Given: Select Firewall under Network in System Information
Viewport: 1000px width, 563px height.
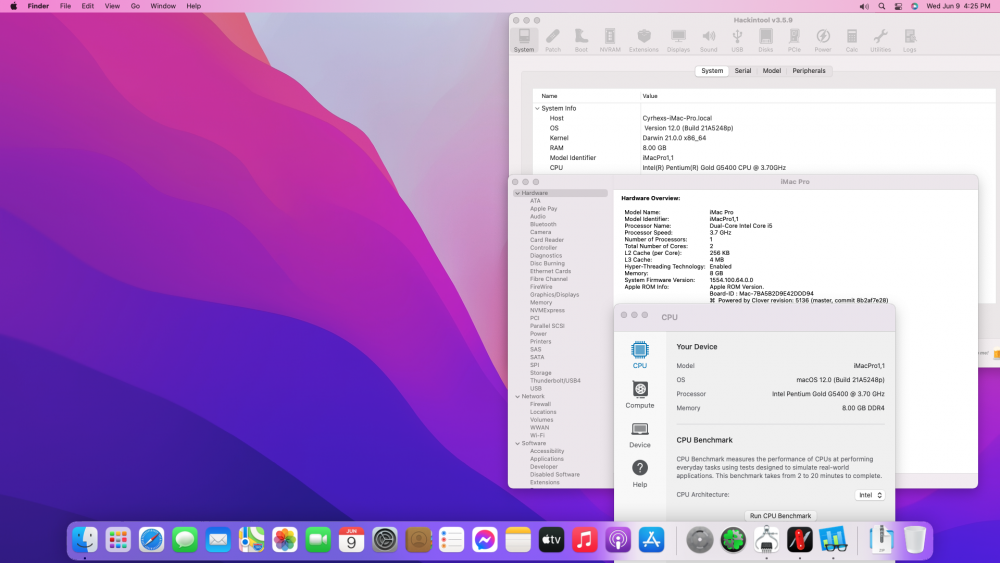Looking at the screenshot, I should tap(540, 404).
